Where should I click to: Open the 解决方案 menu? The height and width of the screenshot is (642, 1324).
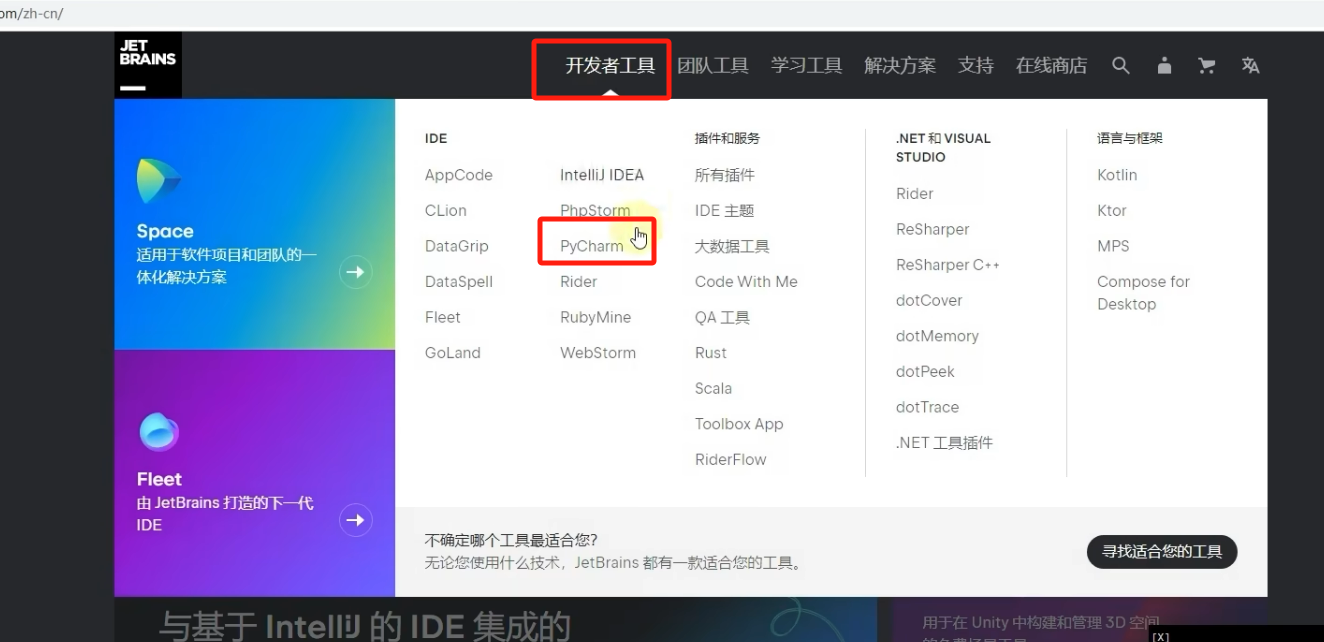[x=900, y=66]
